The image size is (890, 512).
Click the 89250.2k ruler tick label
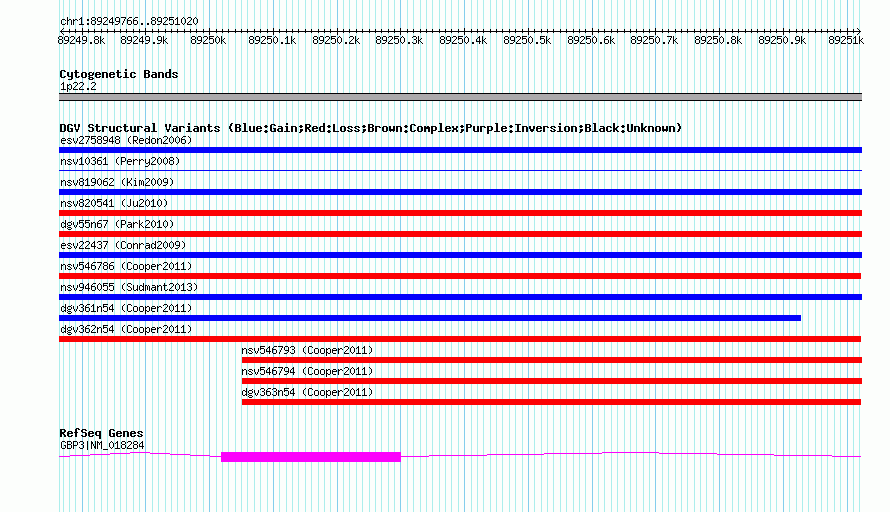coord(336,40)
